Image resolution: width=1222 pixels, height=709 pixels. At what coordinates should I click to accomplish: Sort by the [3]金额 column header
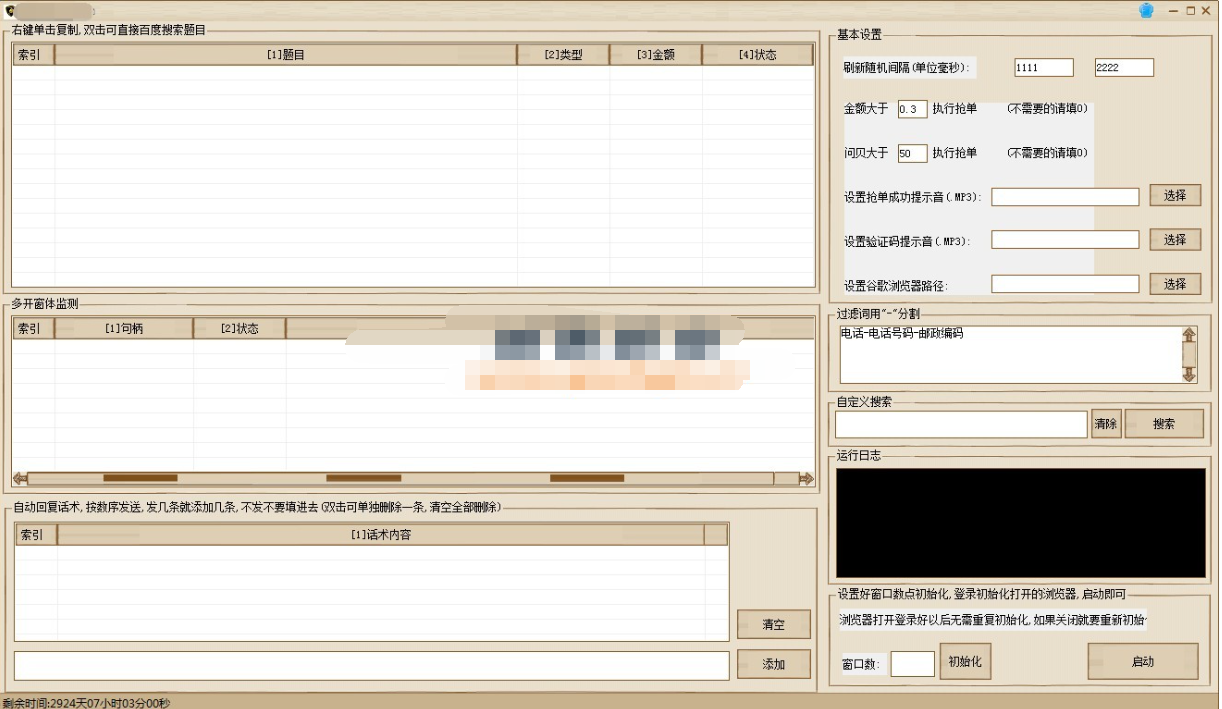tap(655, 55)
